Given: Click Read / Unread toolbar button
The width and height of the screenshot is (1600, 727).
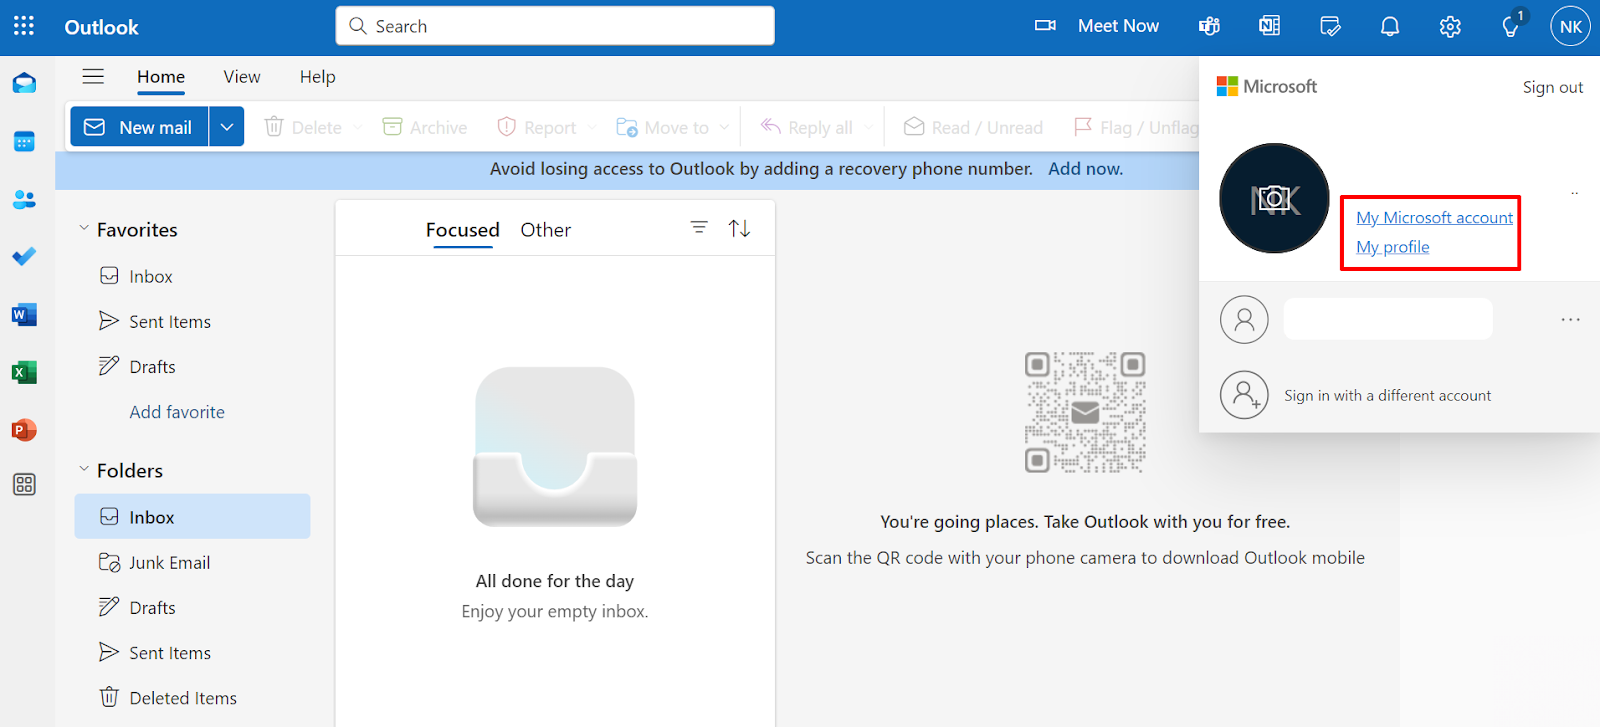Looking at the screenshot, I should click(973, 127).
